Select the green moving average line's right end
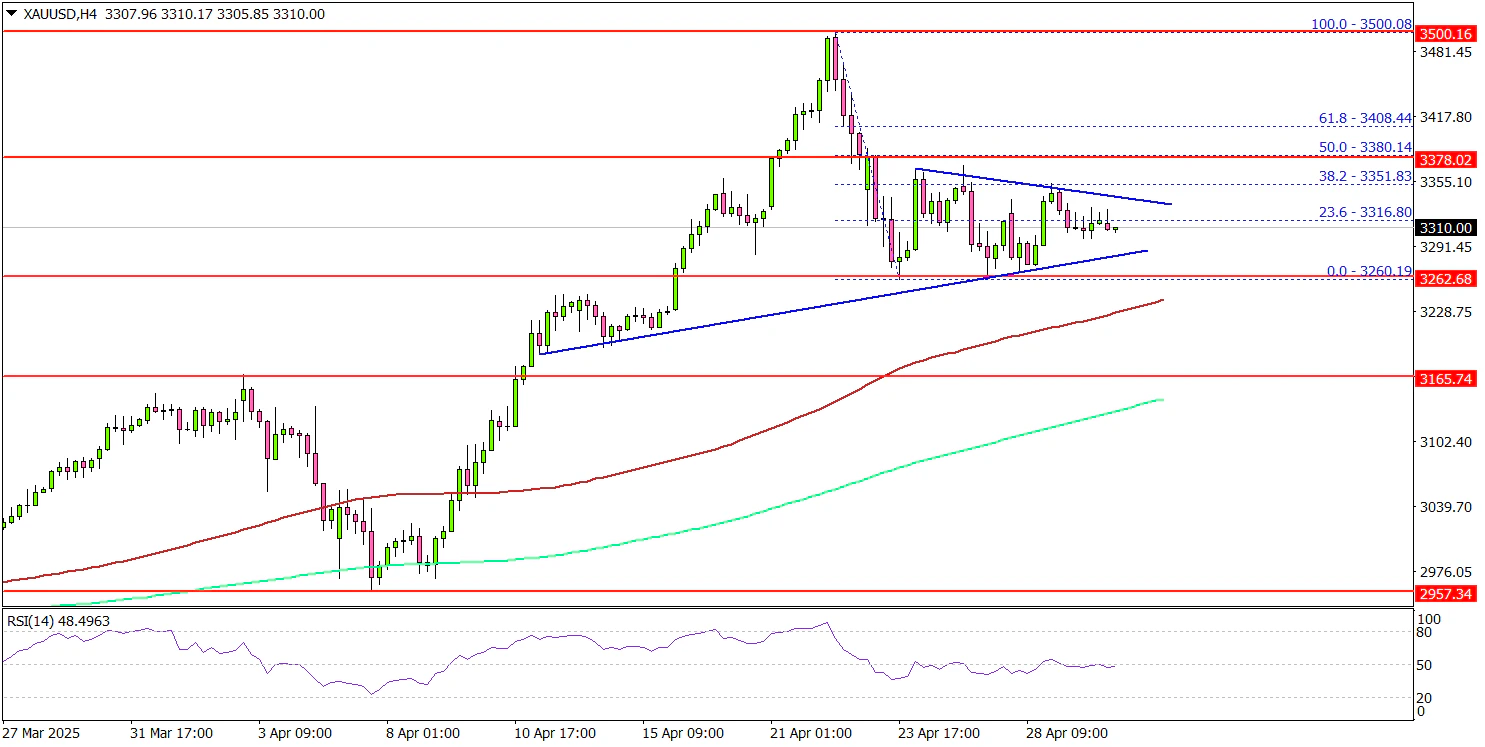1485x747 pixels. click(x=1161, y=400)
